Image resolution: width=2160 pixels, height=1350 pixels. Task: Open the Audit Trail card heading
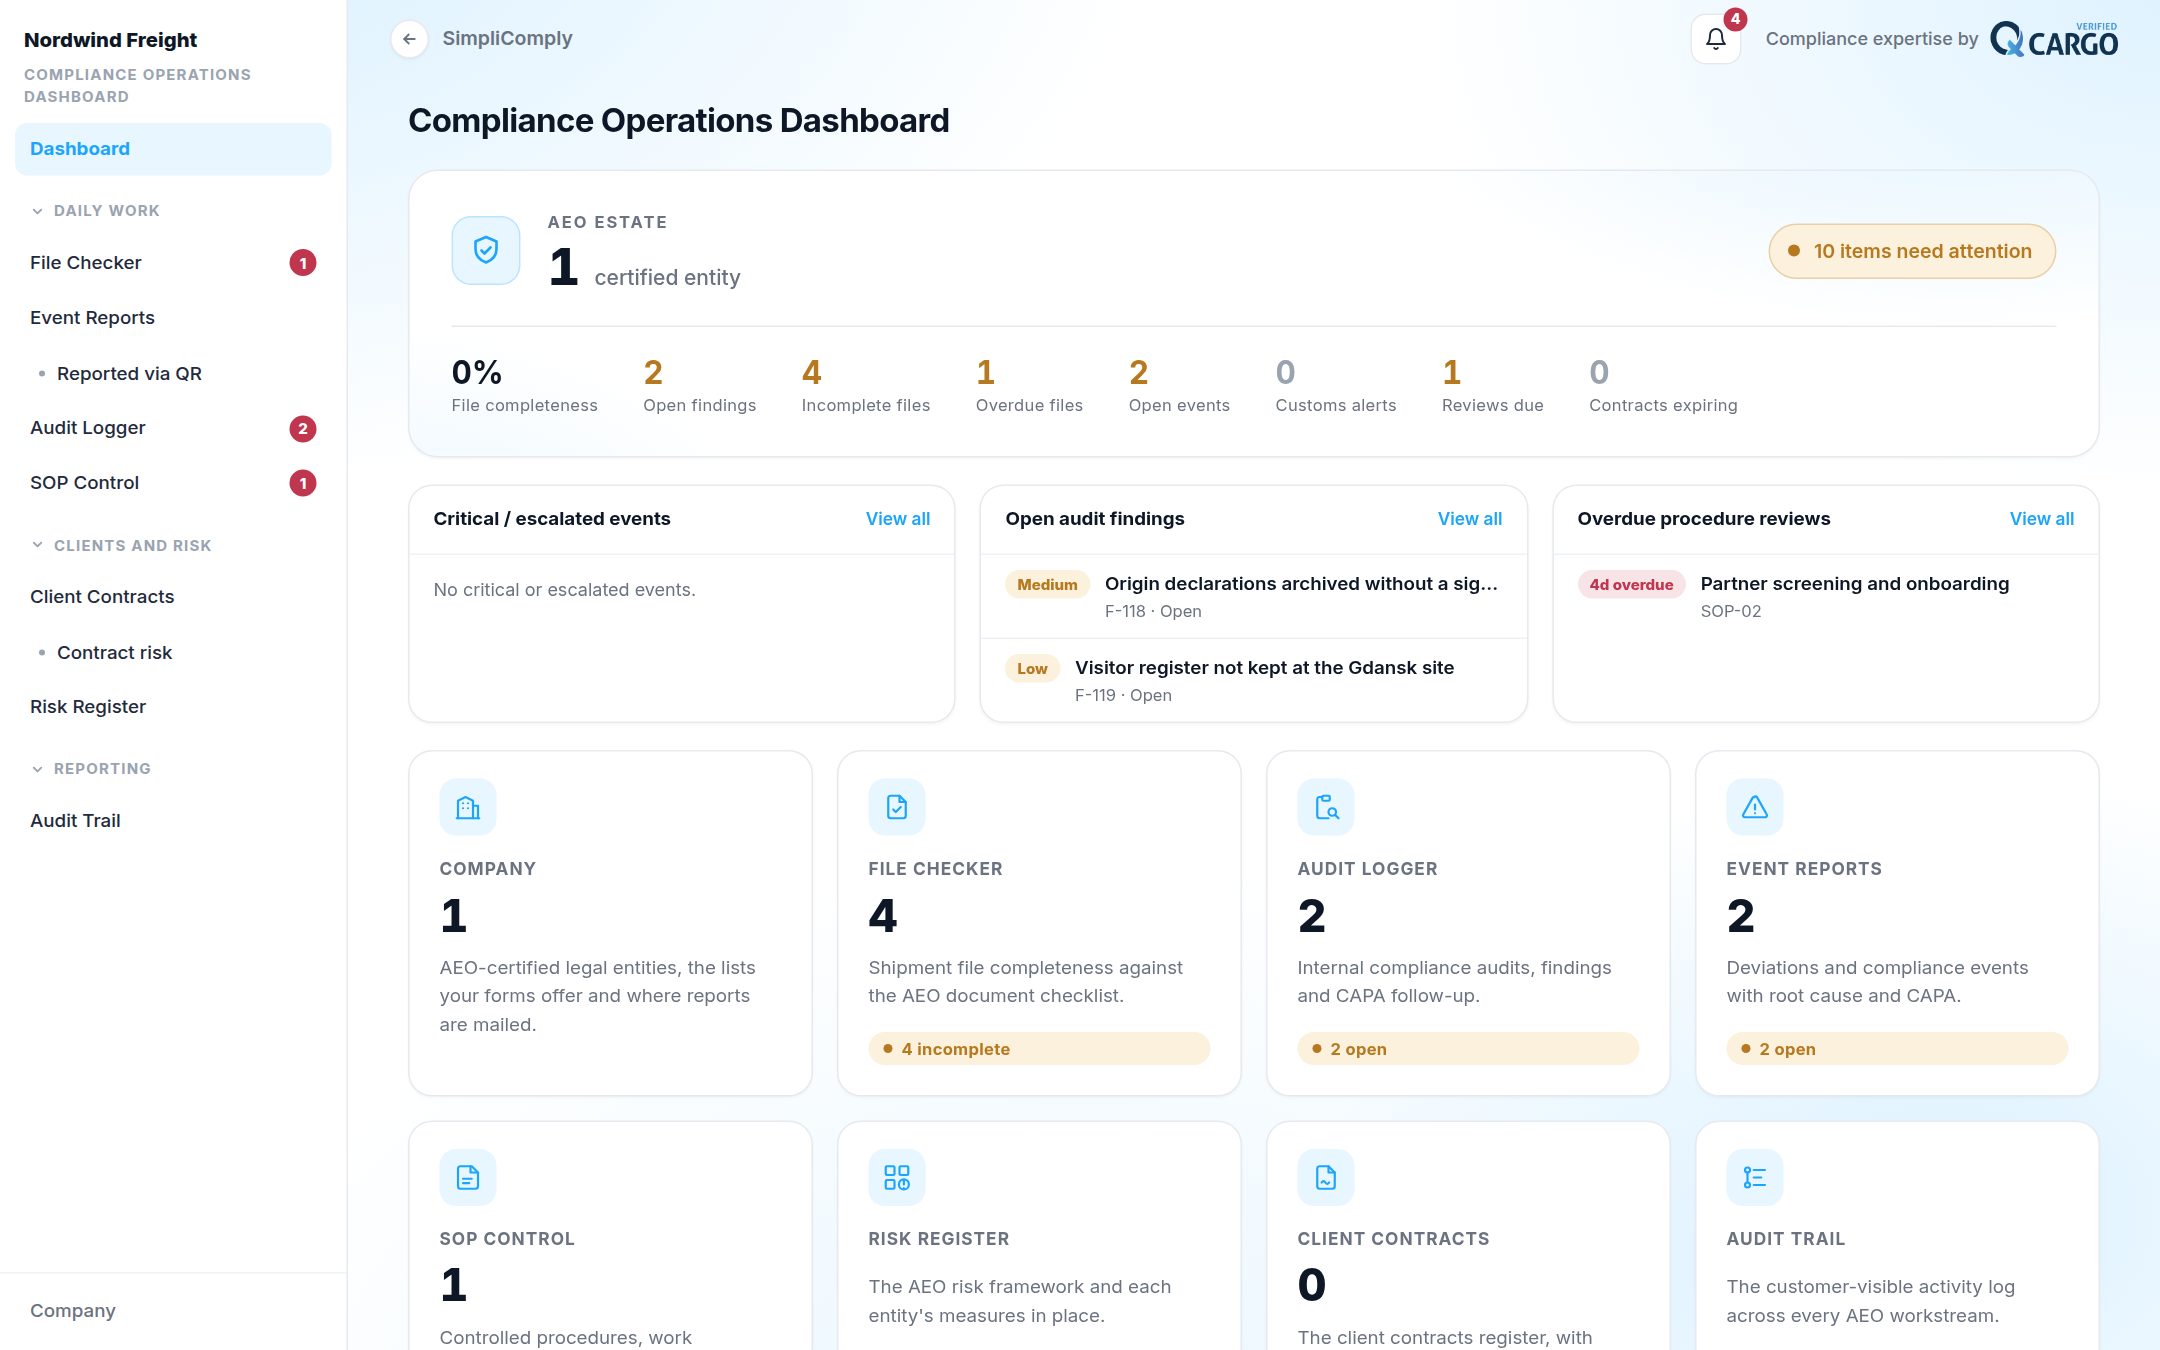[x=1786, y=1239]
